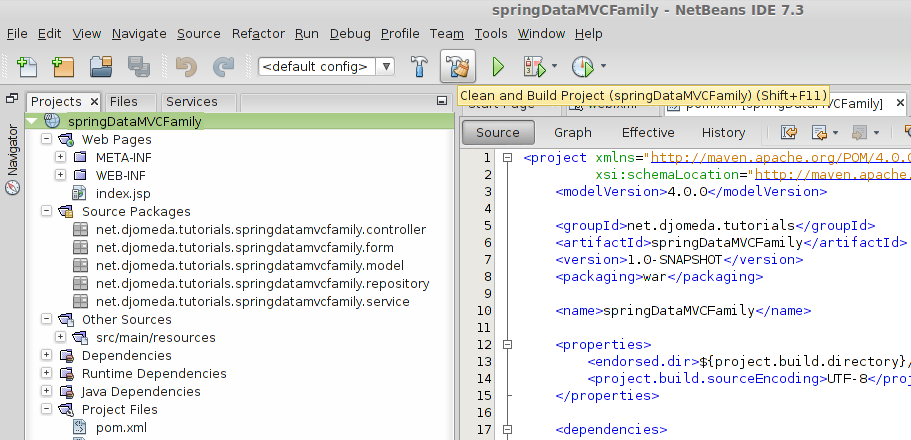Click the restore window group icon at the left edge
911x440 pixels.
coord(12,98)
